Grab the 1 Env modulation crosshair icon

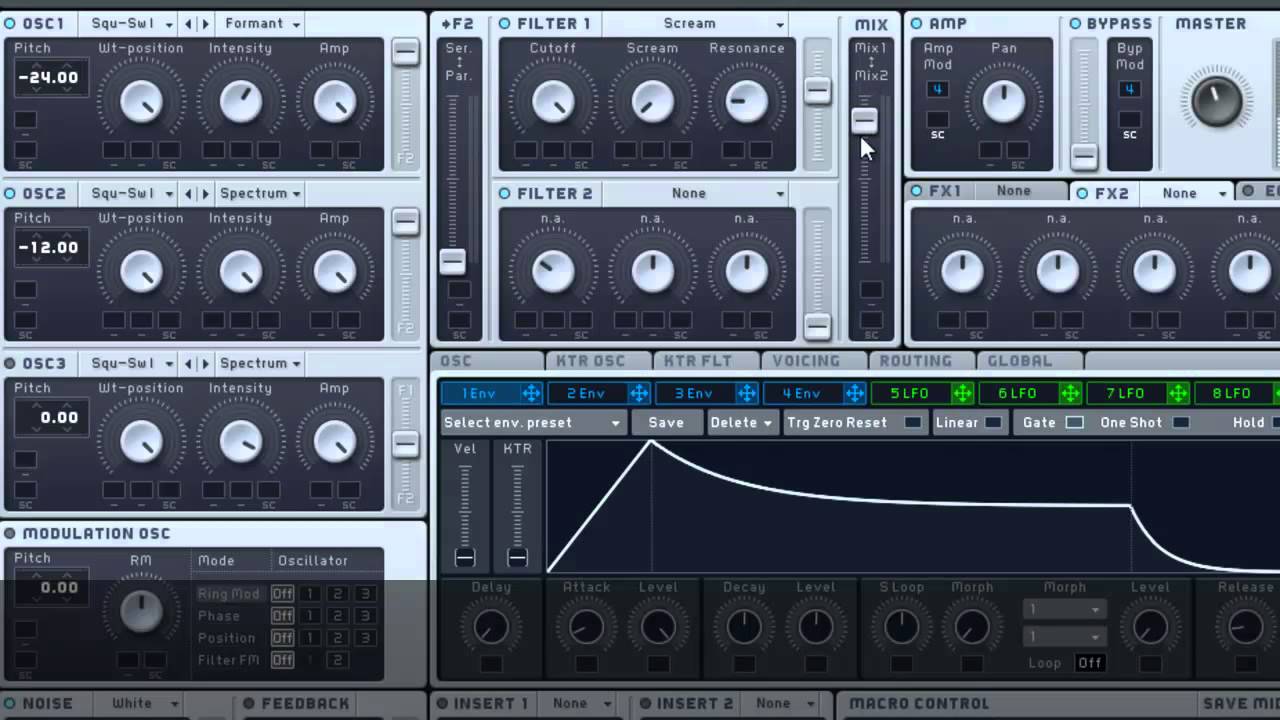(x=530, y=394)
